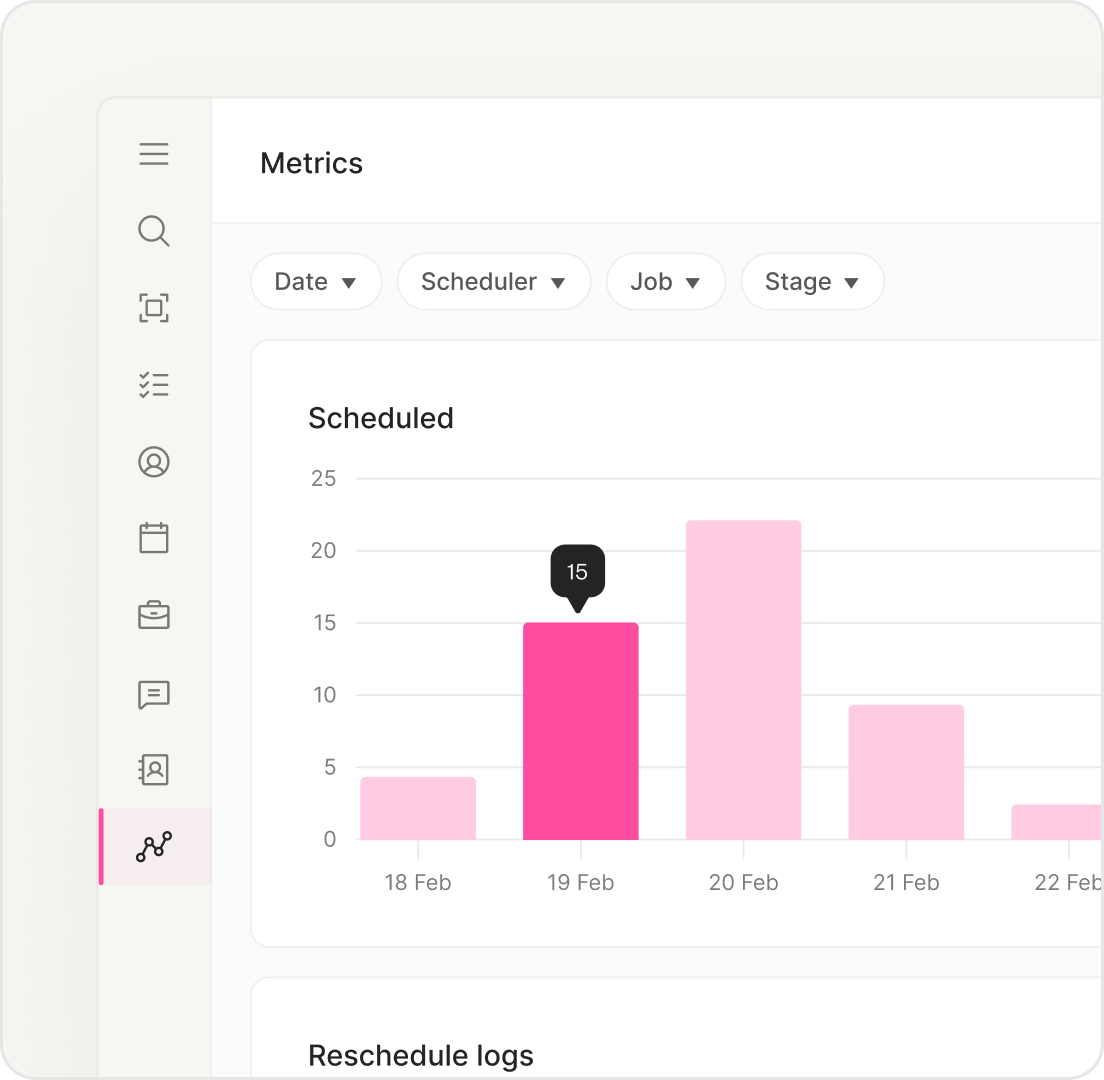Image resolution: width=1104 pixels, height=1080 pixels.
Task: Open the calendar icon in sidebar
Action: click(153, 538)
